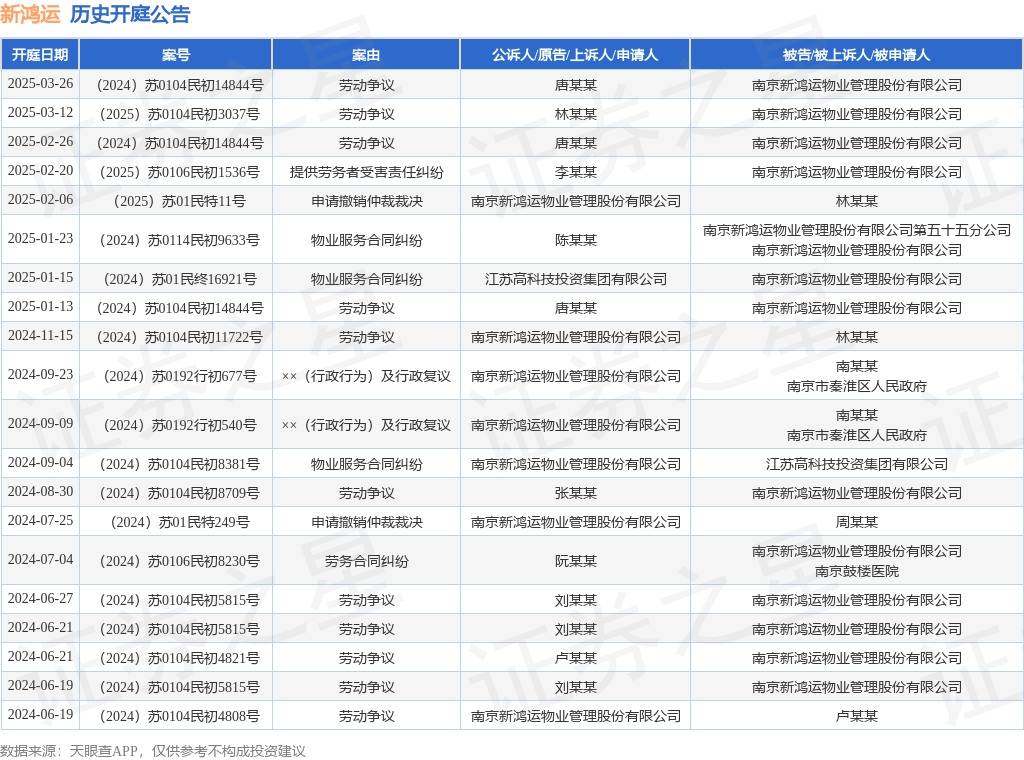This screenshot has width=1024, height=760.
Task: Click plaintiff 刘某某 in the 2024-06-27 row
Action: (575, 600)
